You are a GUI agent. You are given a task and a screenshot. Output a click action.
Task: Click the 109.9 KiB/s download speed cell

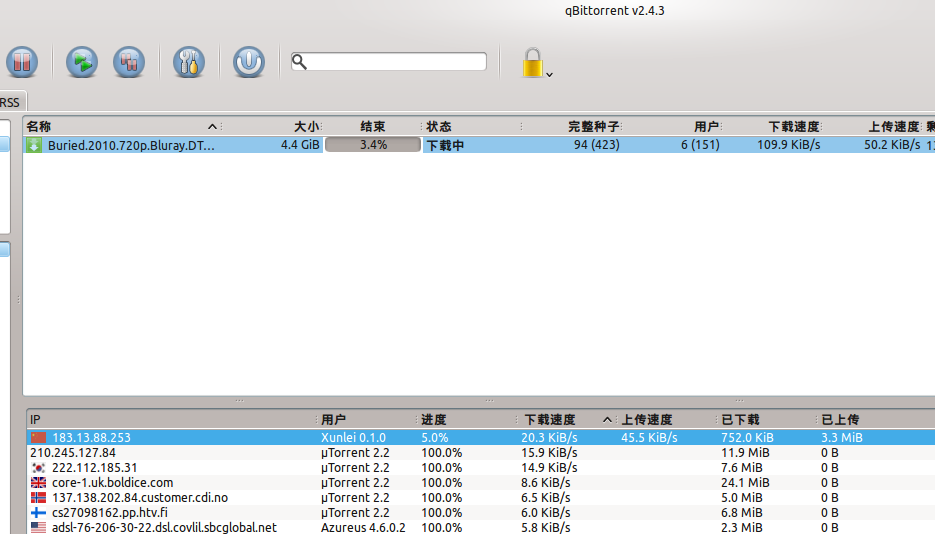click(x=788, y=145)
